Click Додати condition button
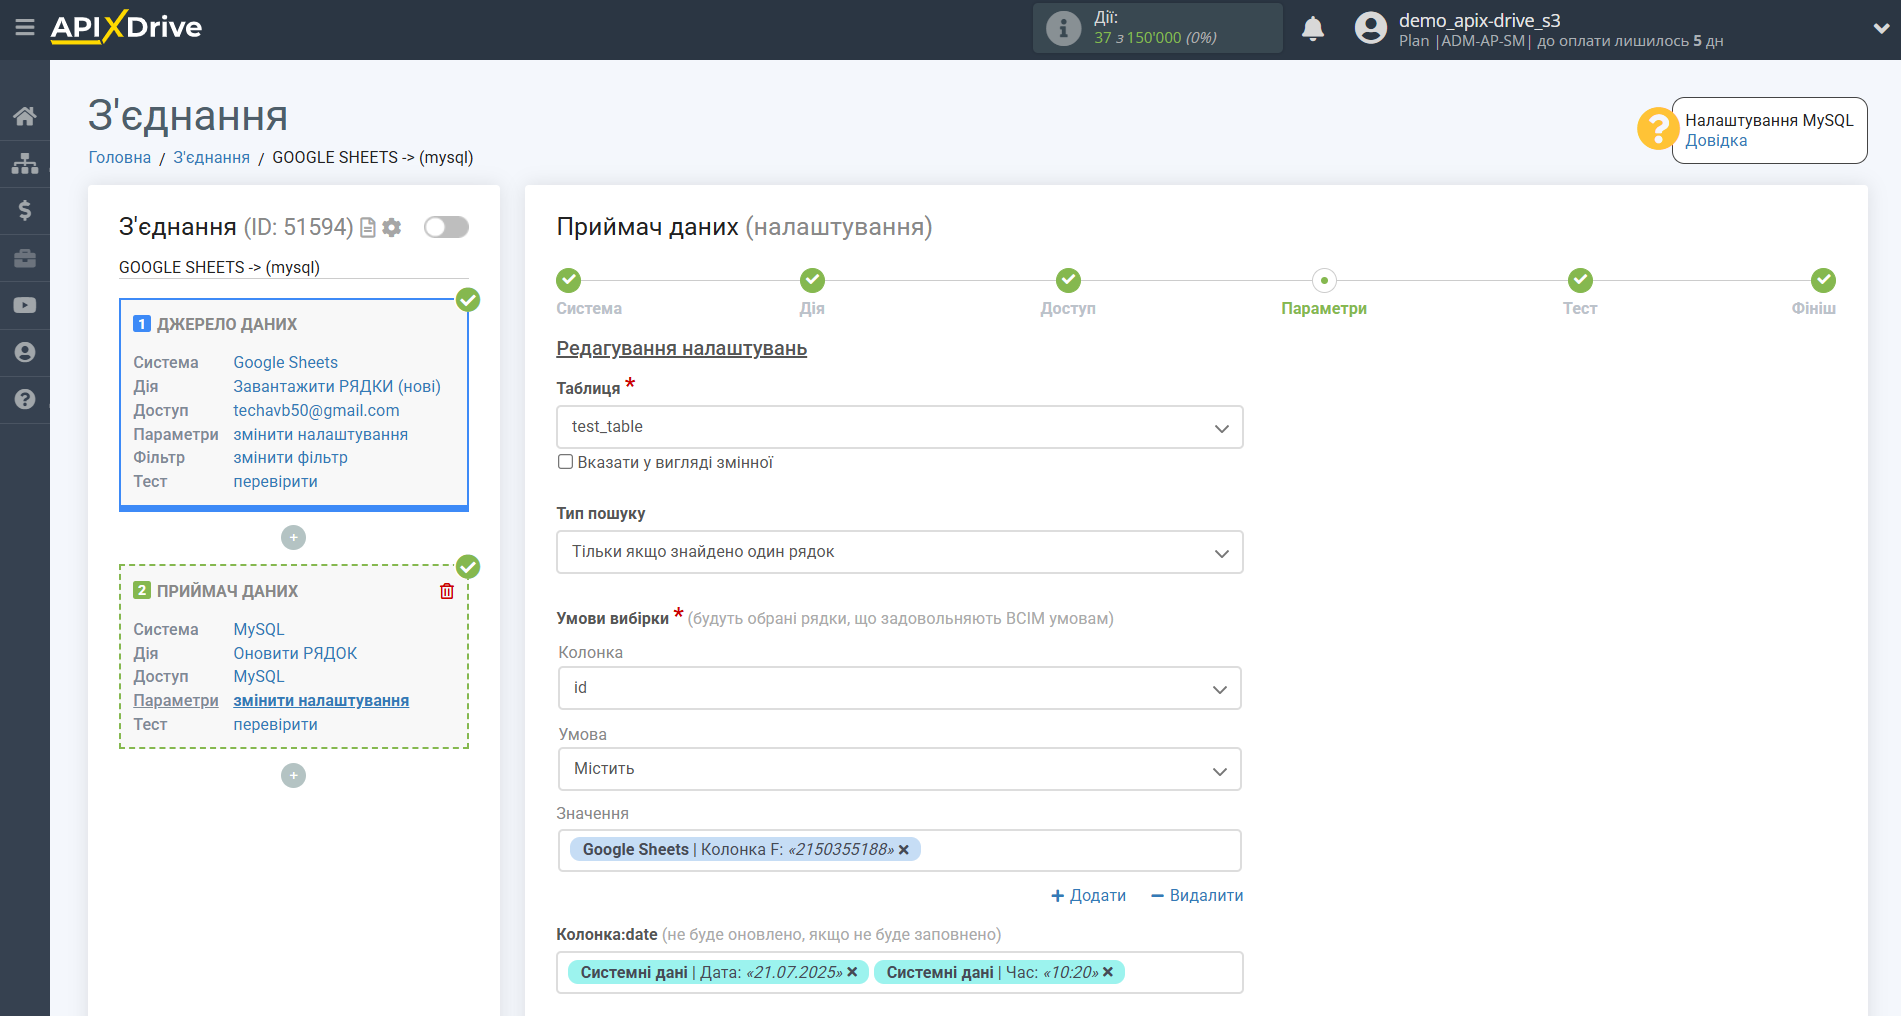 1088,896
